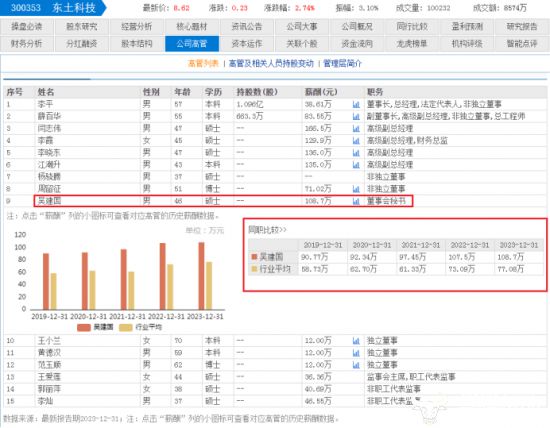The height and width of the screenshot is (428, 550).
Task: Click stock code 300353 in header
Action: pos(26,8)
